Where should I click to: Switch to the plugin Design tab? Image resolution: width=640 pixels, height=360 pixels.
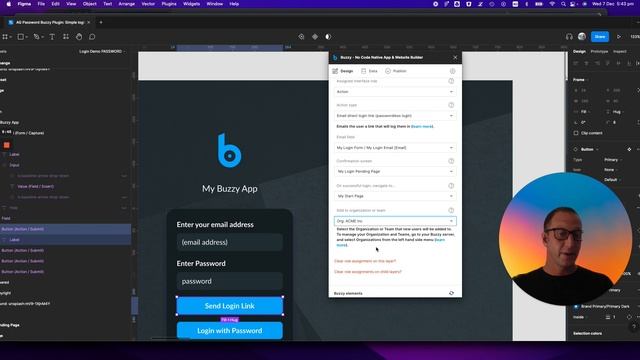[343, 71]
